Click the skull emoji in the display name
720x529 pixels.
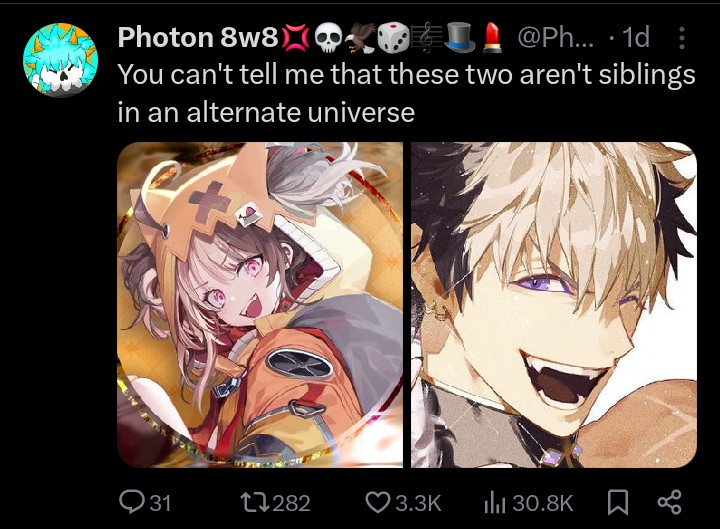329,38
